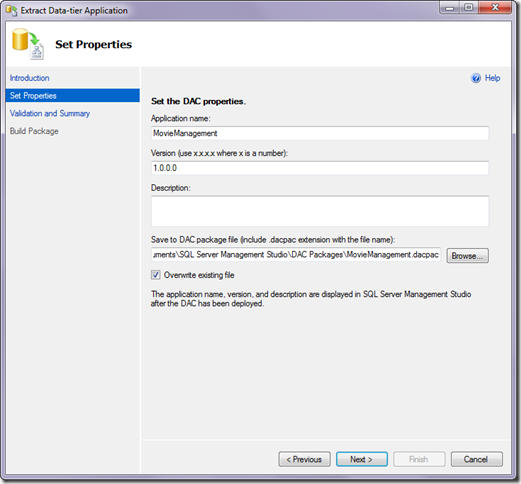The image size is (521, 484).
Task: Maximize the Extract Data-tier Application window
Action: [469, 7]
